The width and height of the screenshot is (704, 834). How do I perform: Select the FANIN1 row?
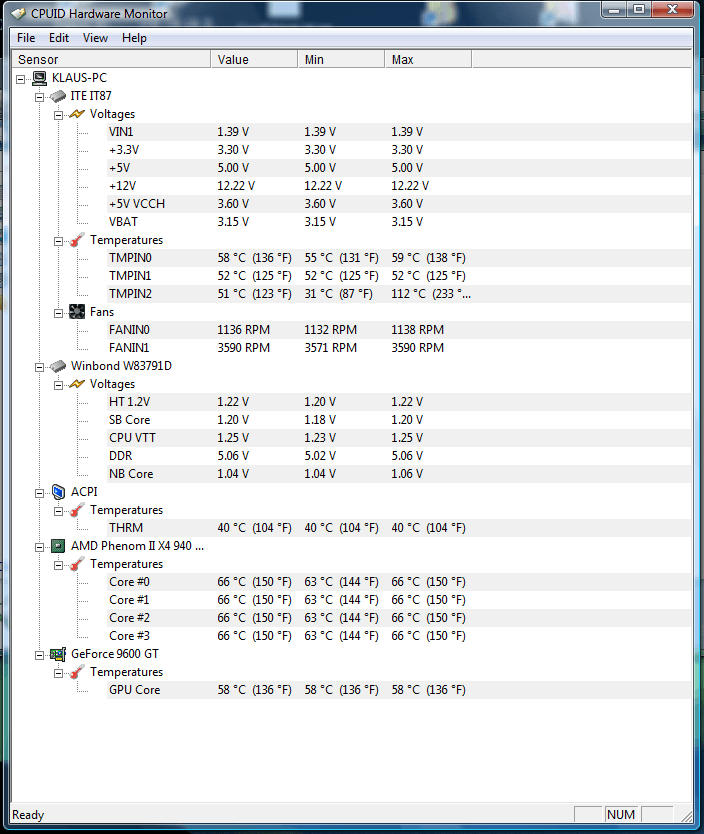click(399, 348)
